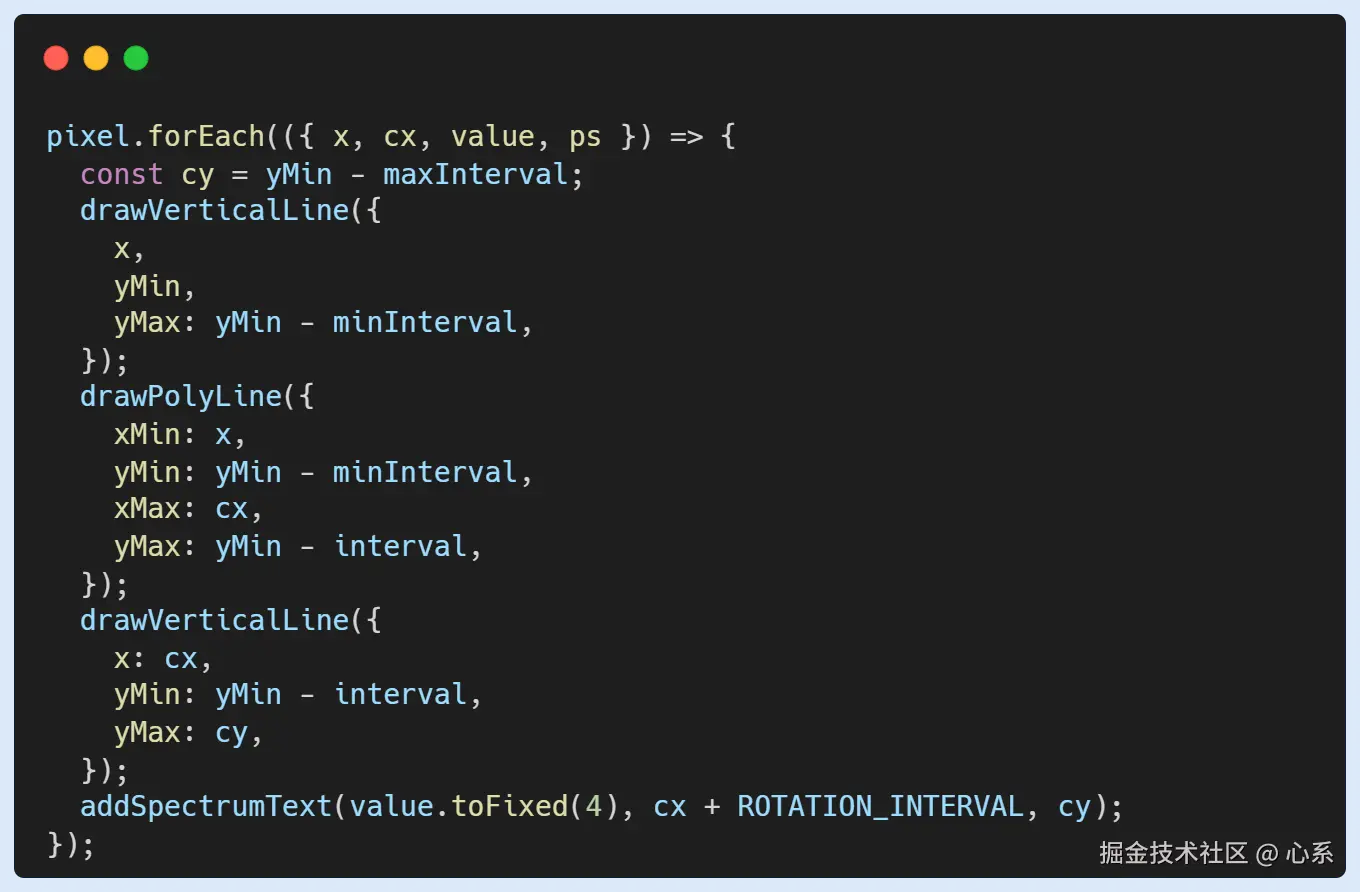The image size is (1360, 892).
Task: Click the word forEach in first line
Action: click(x=206, y=137)
